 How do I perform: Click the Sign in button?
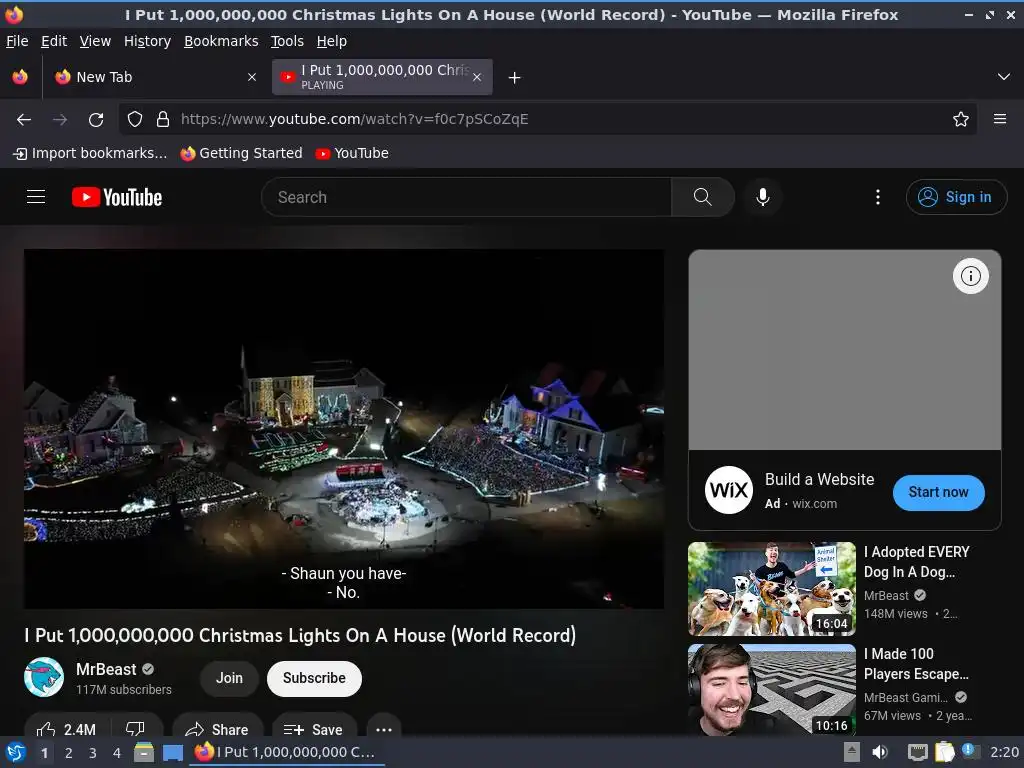tap(956, 197)
